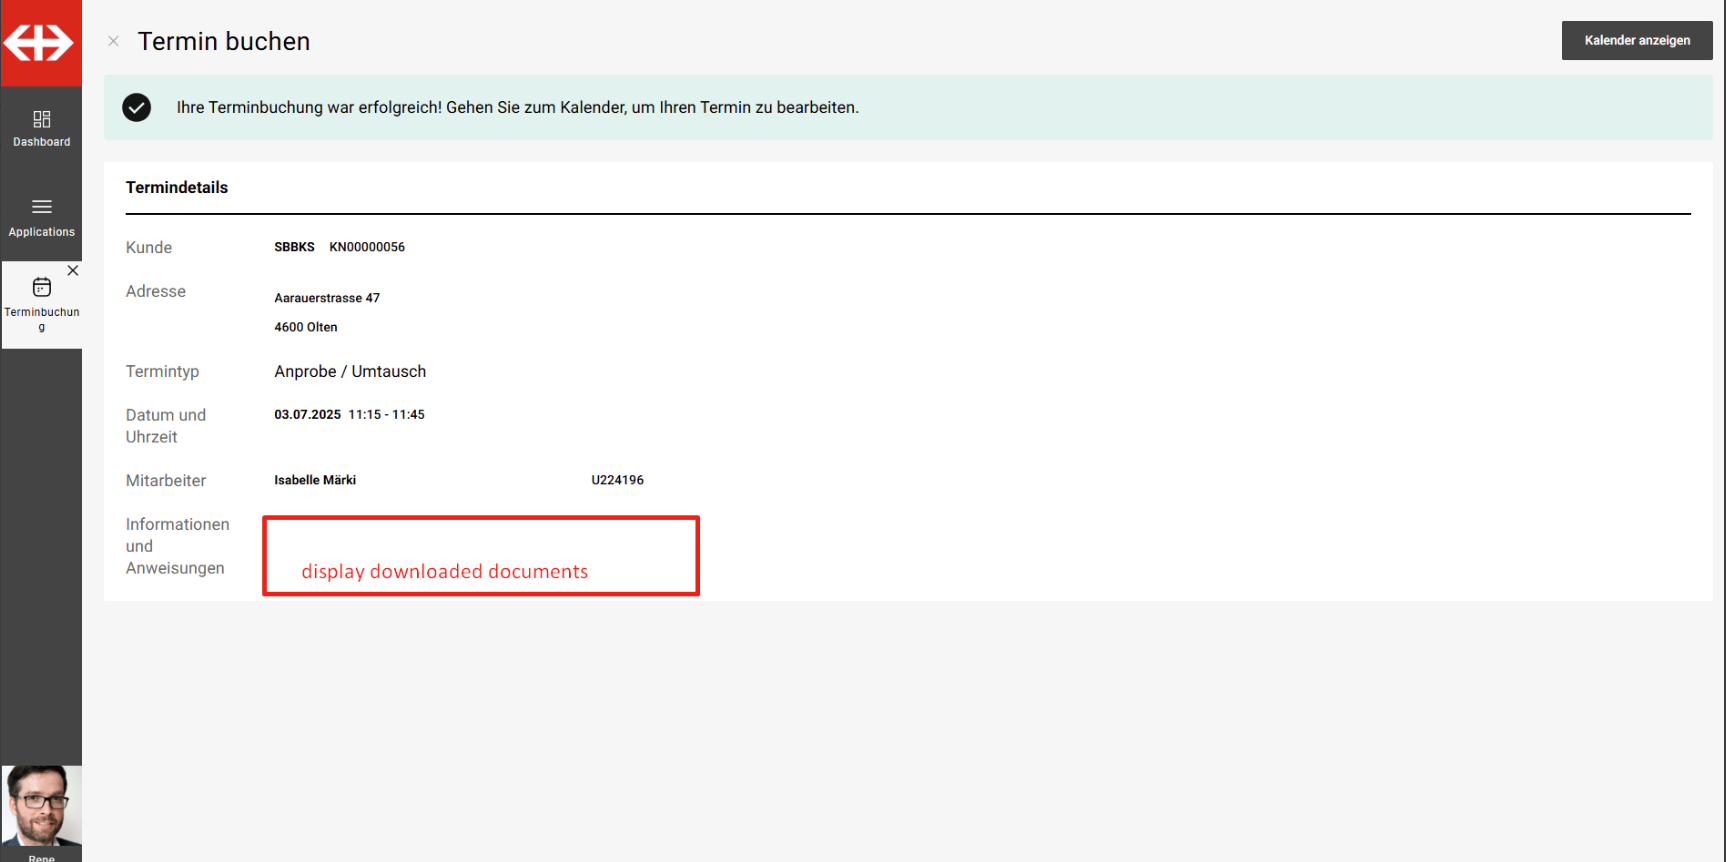The image size is (1726, 862).
Task: Select the Terminbuchung calendar icon
Action: click(42, 287)
